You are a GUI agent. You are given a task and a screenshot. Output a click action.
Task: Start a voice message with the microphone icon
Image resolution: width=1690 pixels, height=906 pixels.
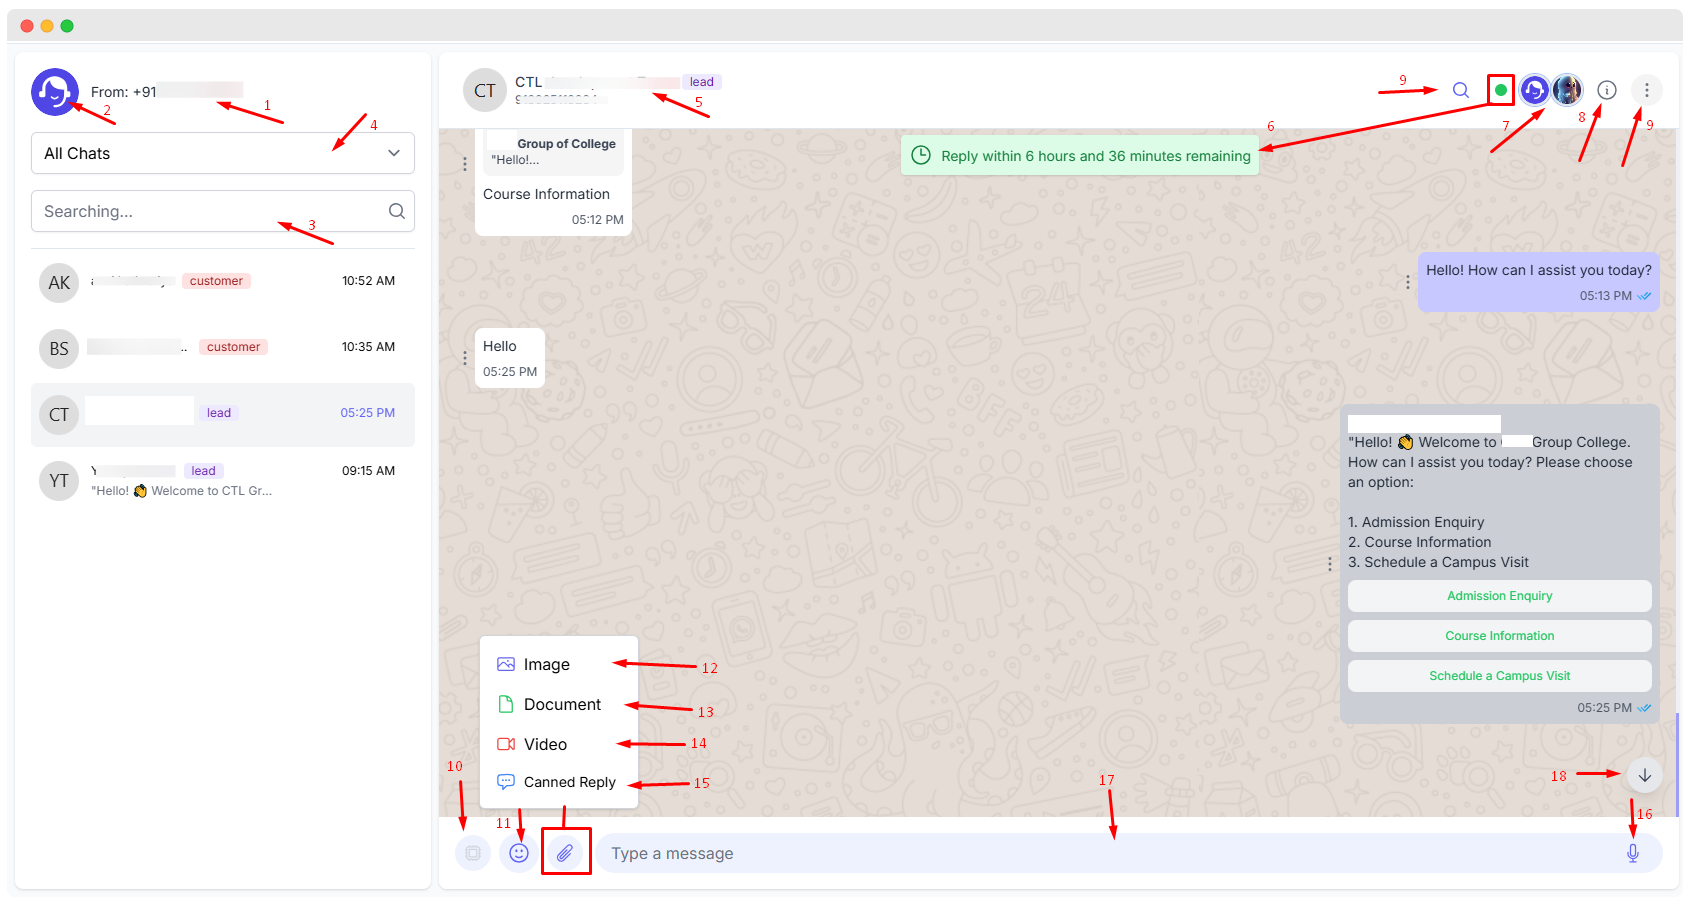tap(1632, 852)
